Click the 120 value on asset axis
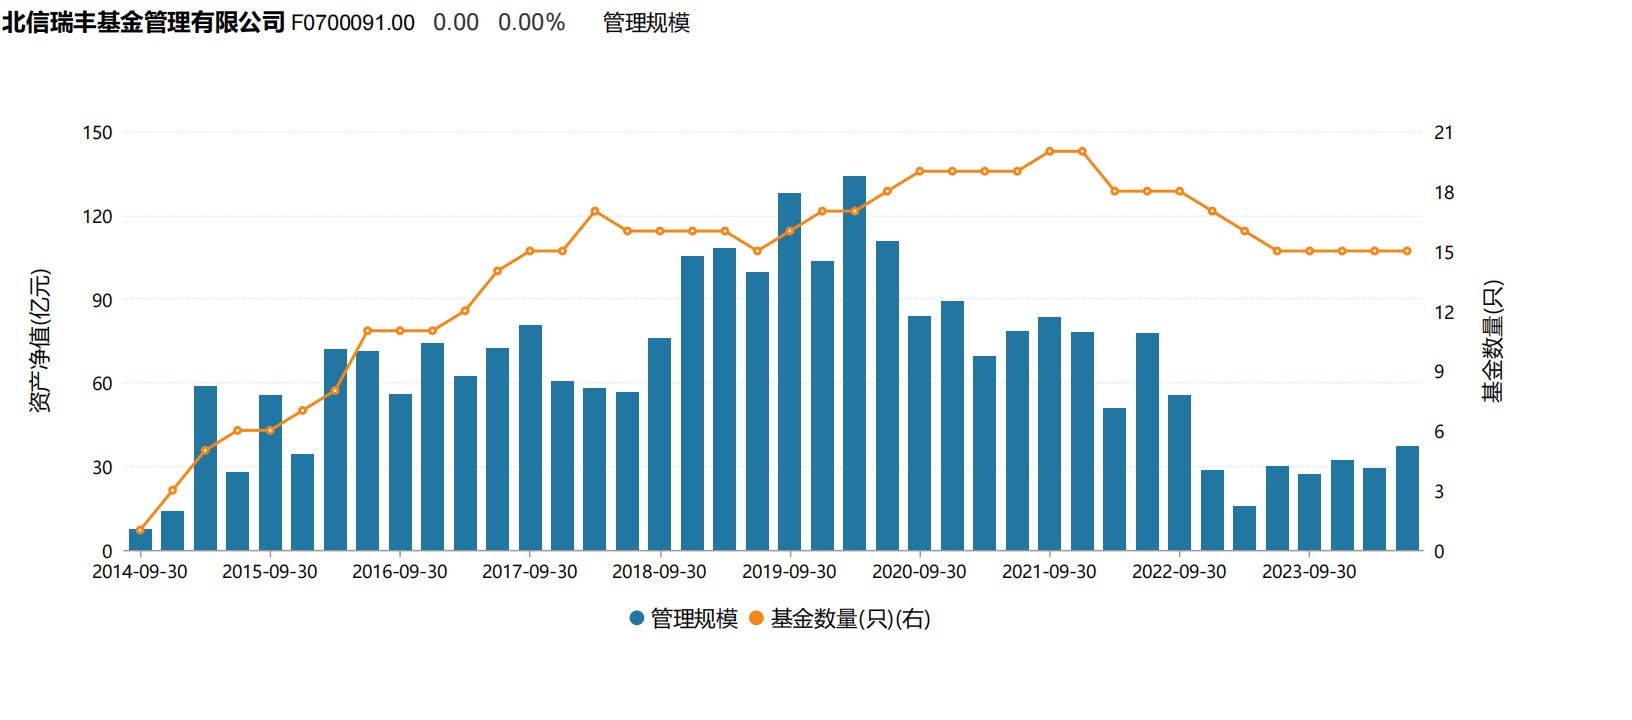 98,216
